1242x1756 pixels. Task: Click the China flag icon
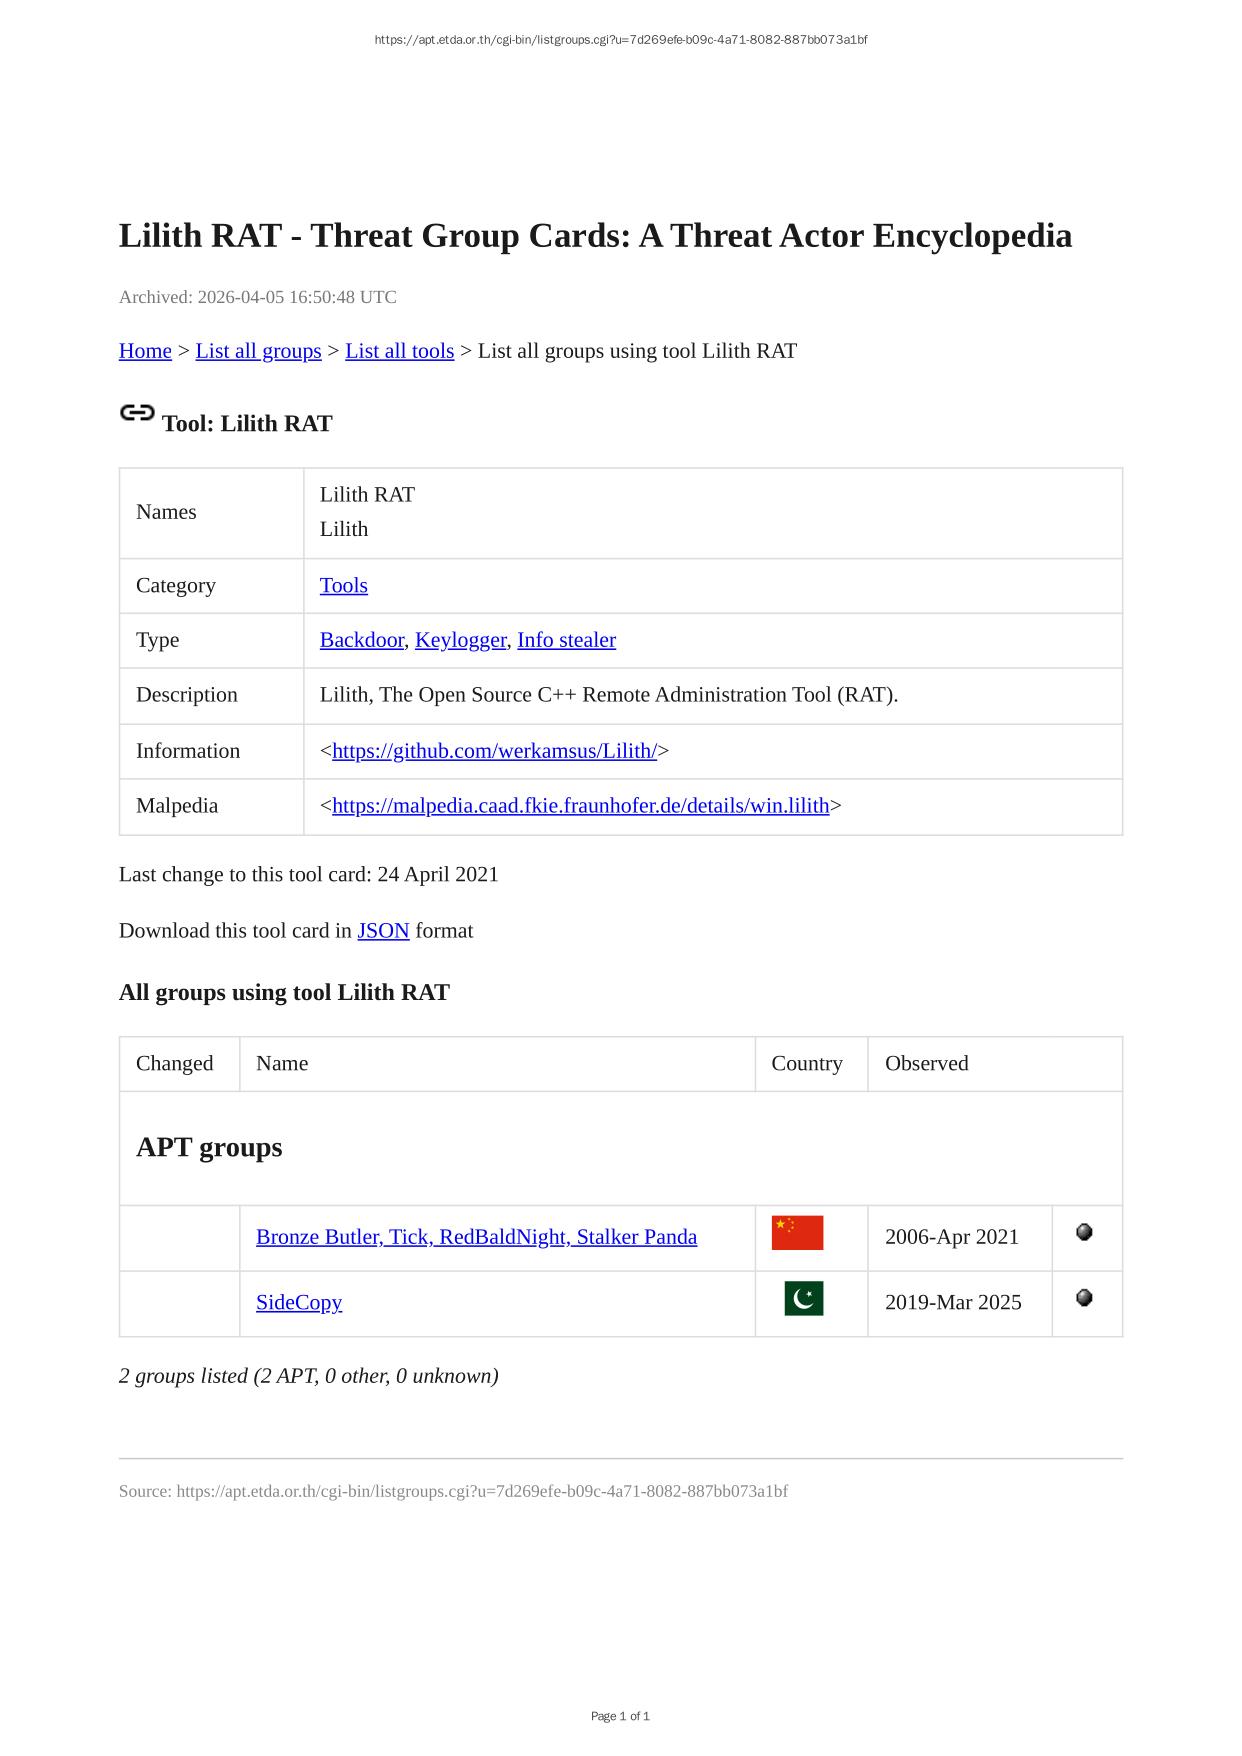(797, 1233)
